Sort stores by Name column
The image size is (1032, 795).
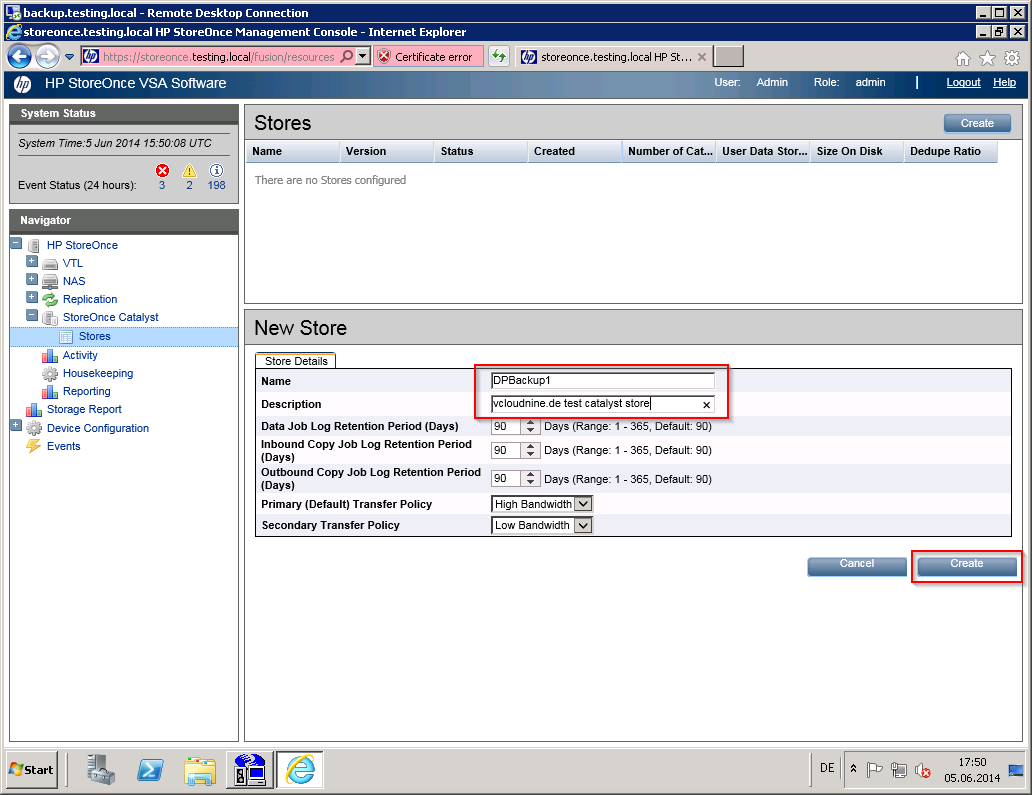pyautogui.click(x=293, y=151)
